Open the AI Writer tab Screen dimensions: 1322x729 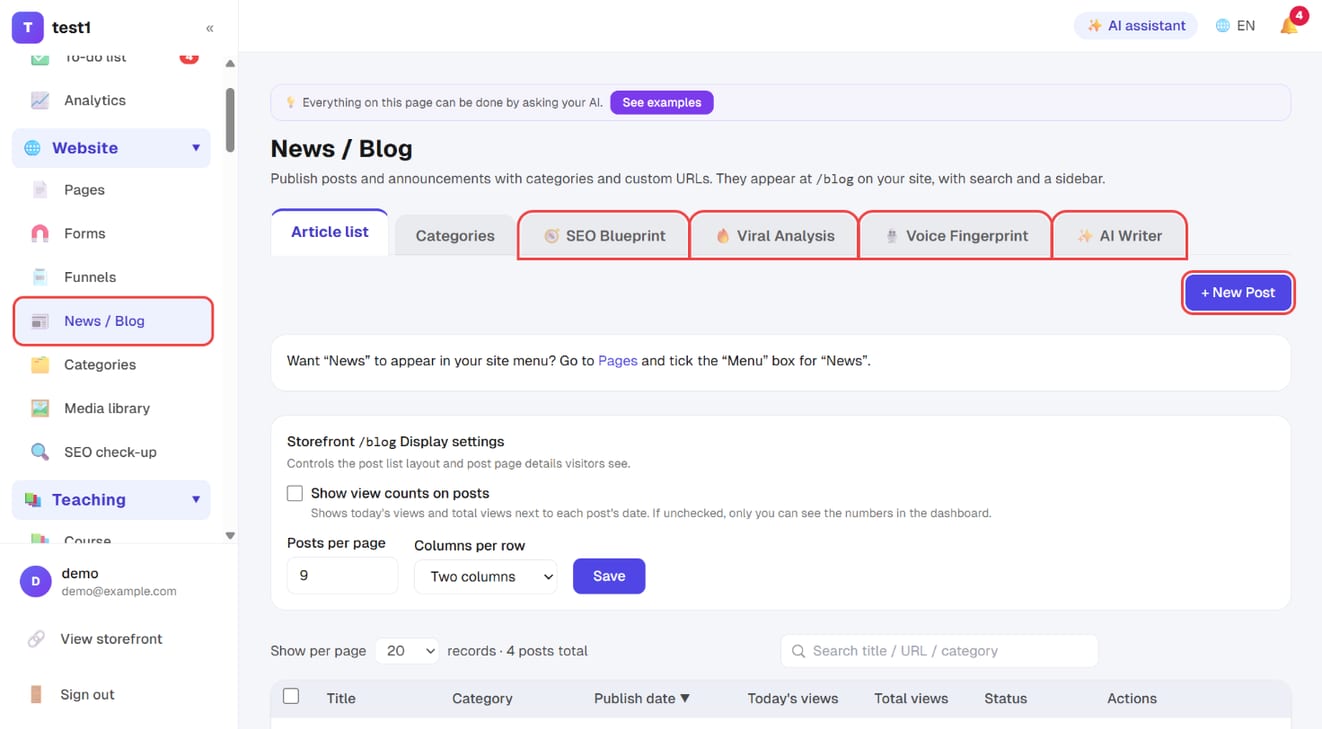coord(1120,236)
